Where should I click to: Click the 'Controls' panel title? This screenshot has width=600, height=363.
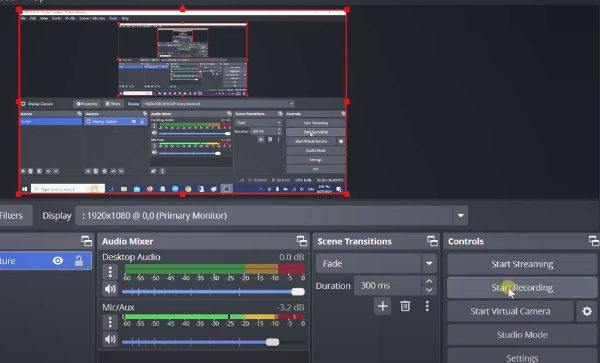[x=466, y=241]
